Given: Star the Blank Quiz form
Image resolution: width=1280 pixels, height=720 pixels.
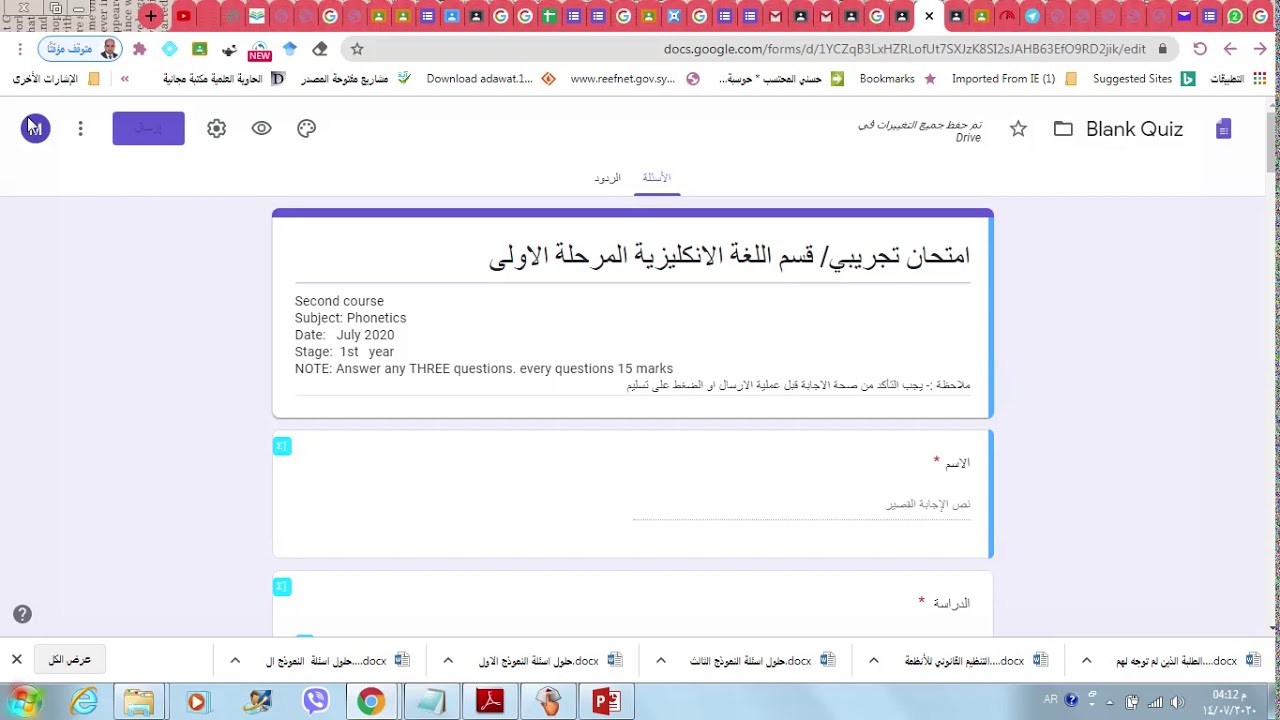Looking at the screenshot, I should coord(1018,128).
